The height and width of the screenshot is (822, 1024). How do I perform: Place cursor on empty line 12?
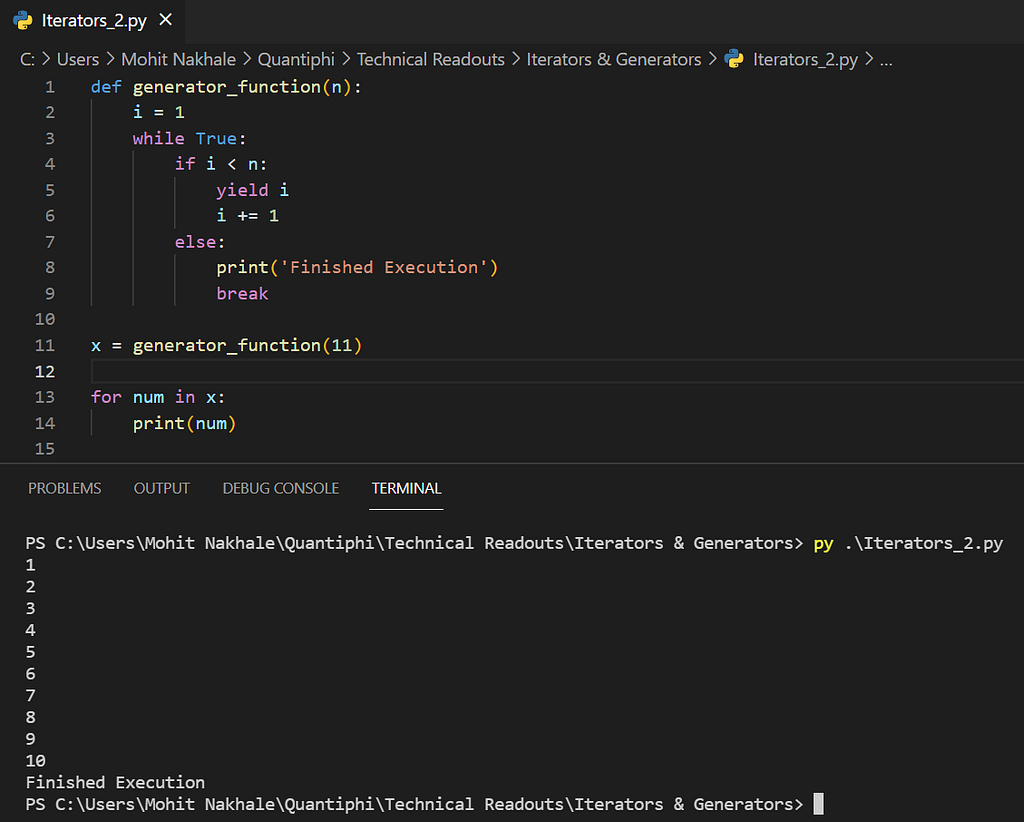[x=556, y=371]
